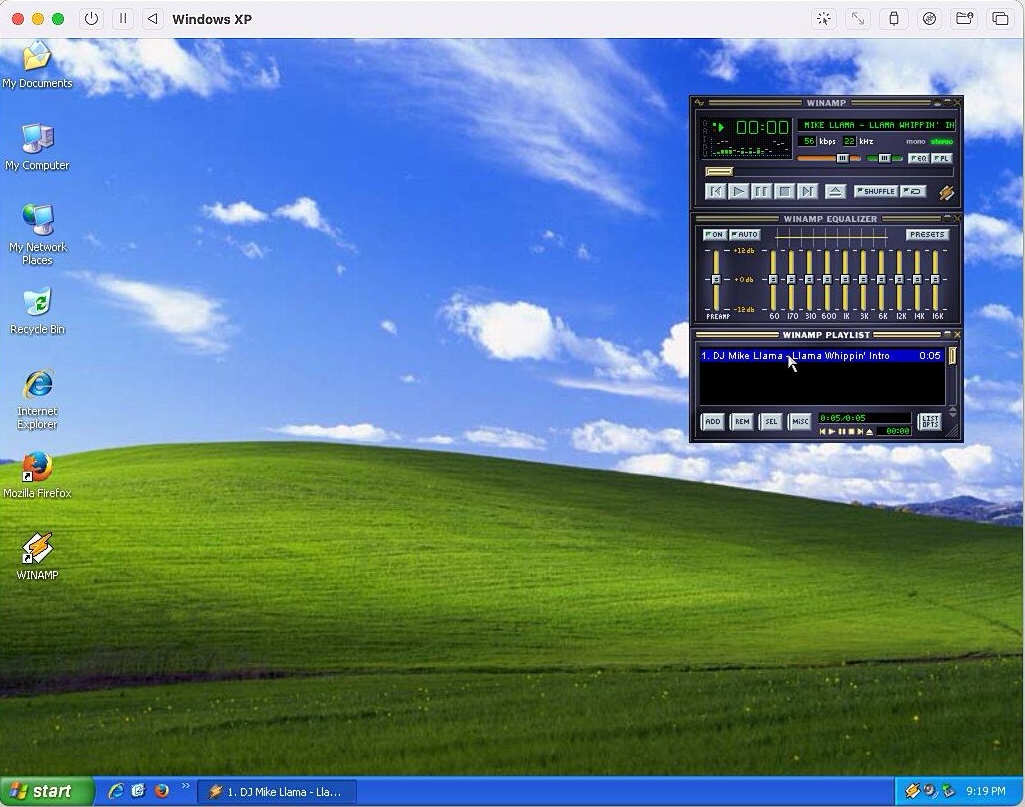Click the song position seek bar handle
This screenshot has height=807, width=1025.
click(719, 172)
